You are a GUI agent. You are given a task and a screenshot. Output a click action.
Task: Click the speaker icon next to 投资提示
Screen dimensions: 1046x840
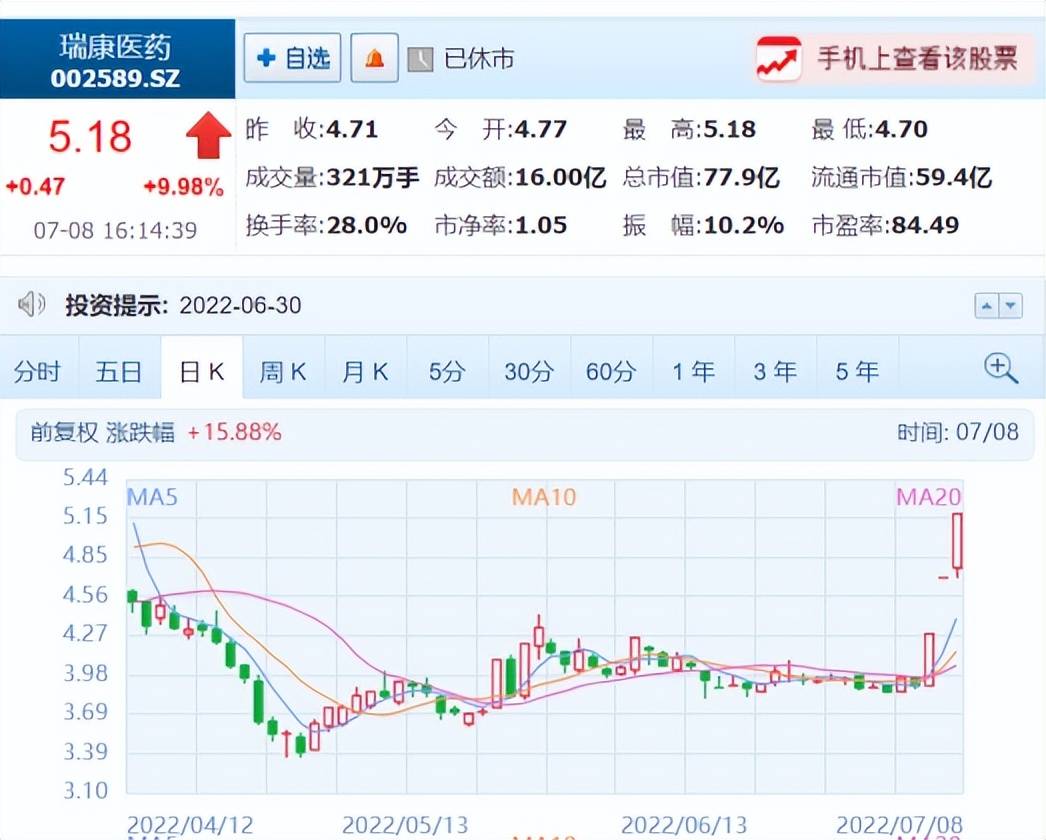pyautogui.click(x=32, y=305)
